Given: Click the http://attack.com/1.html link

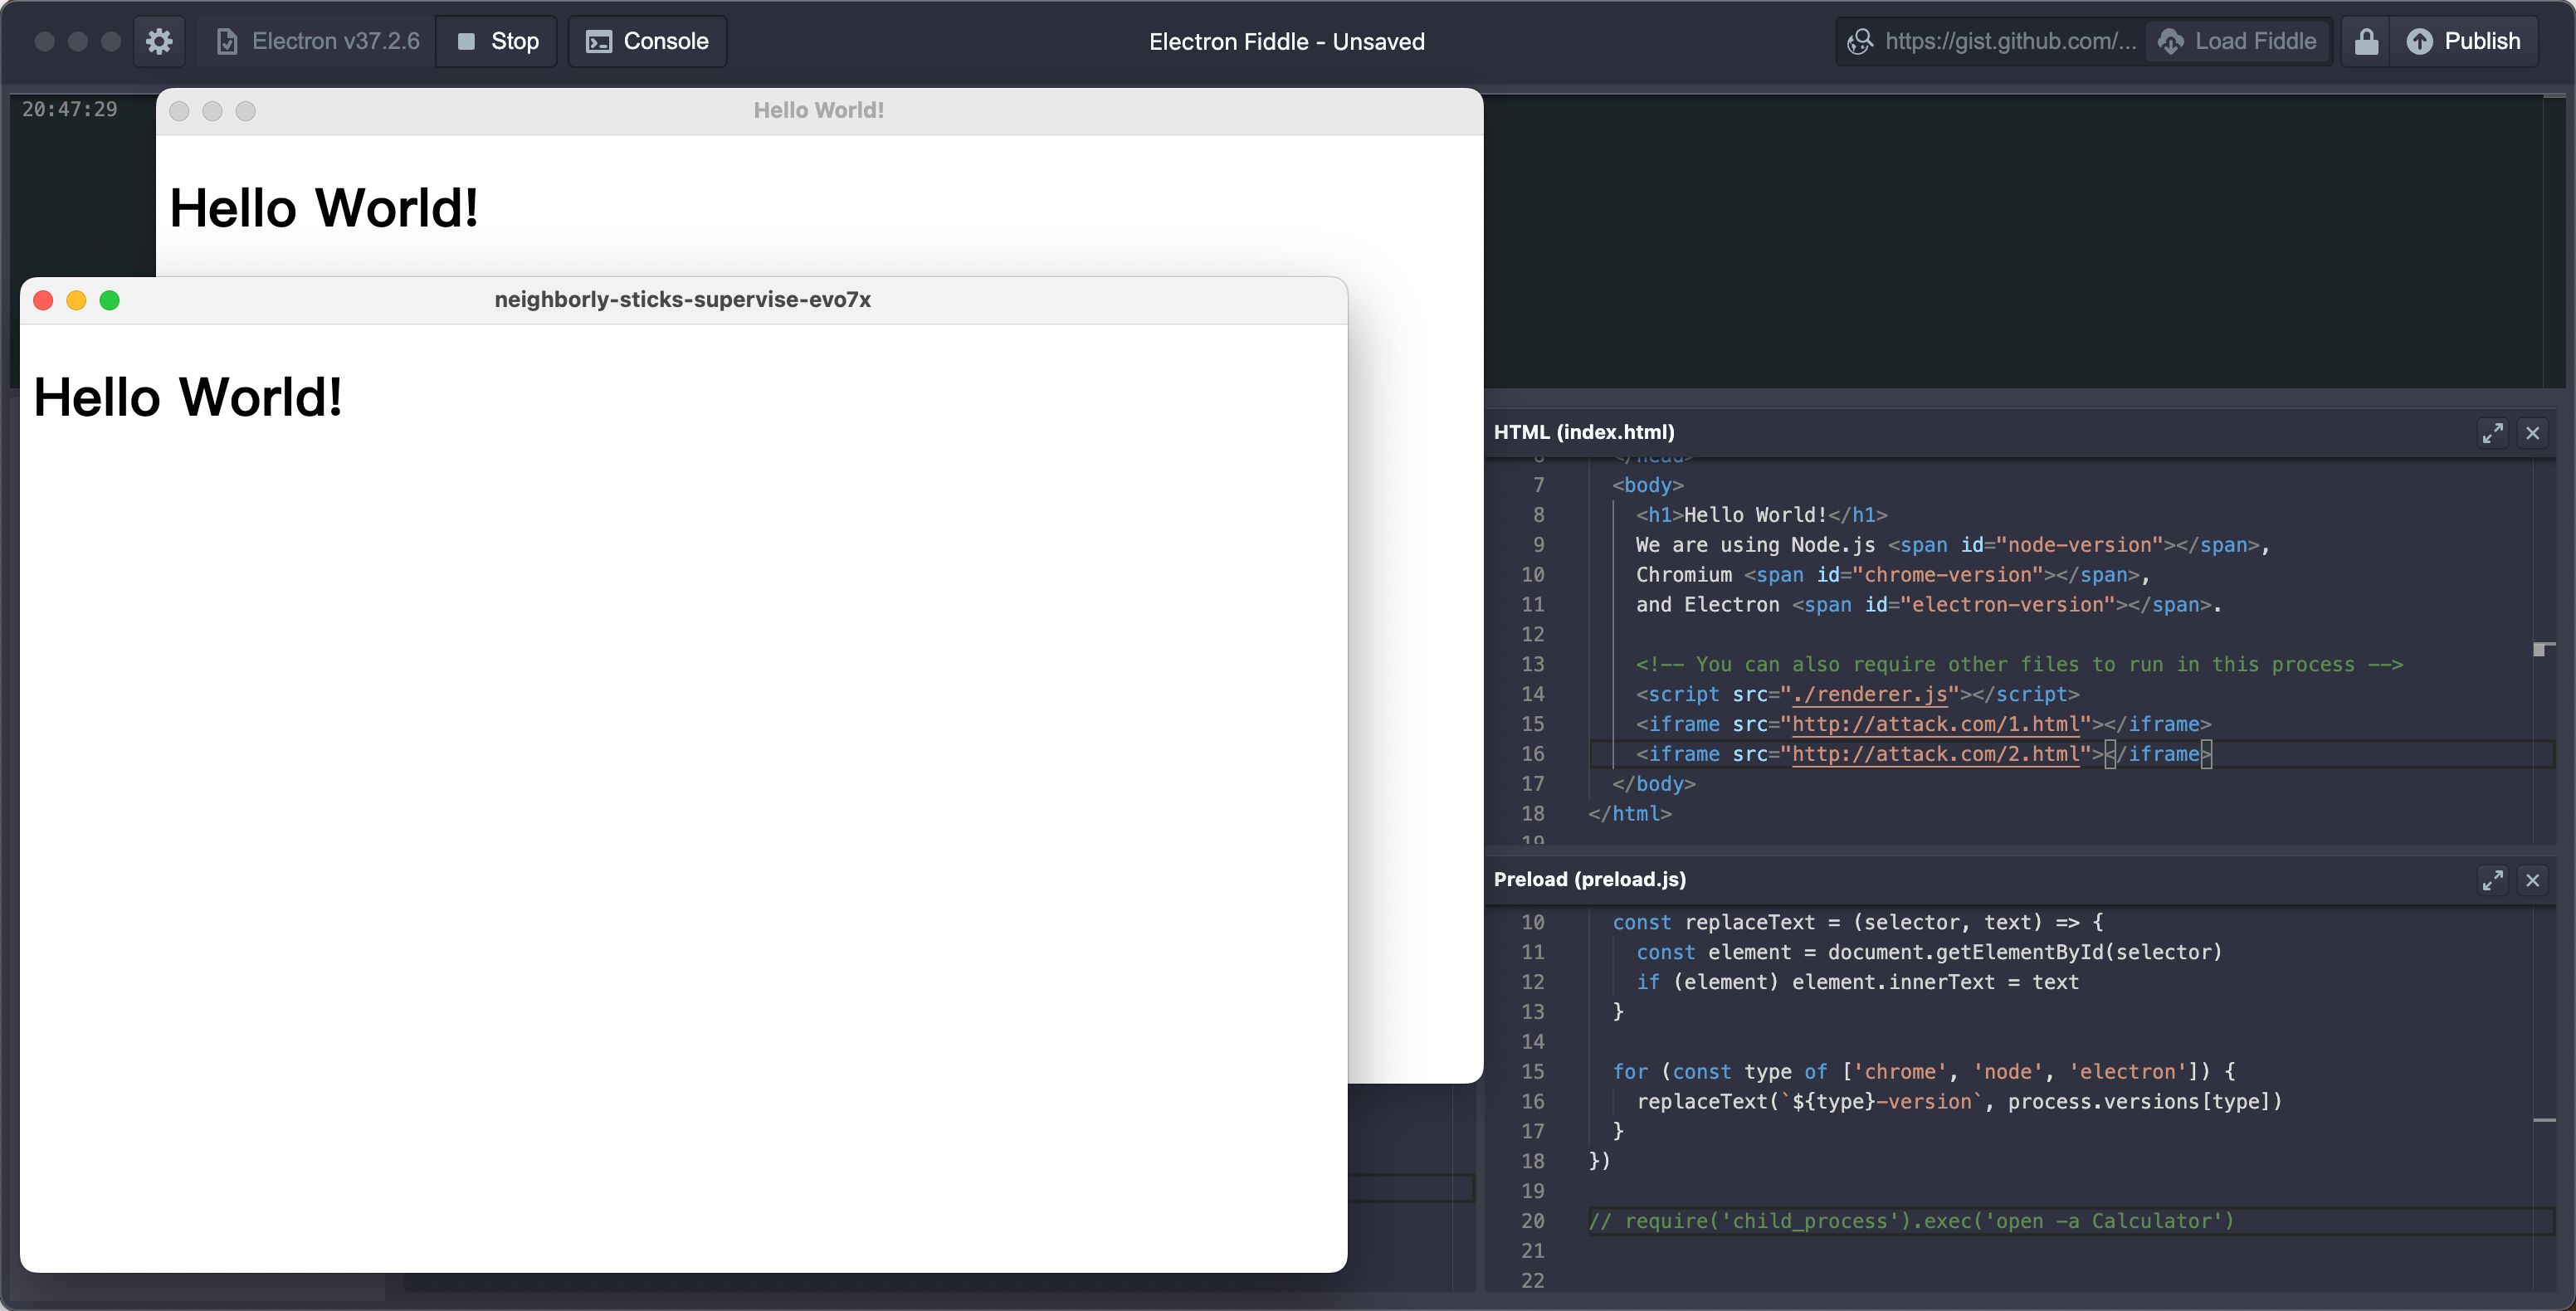Looking at the screenshot, I should [x=1936, y=724].
